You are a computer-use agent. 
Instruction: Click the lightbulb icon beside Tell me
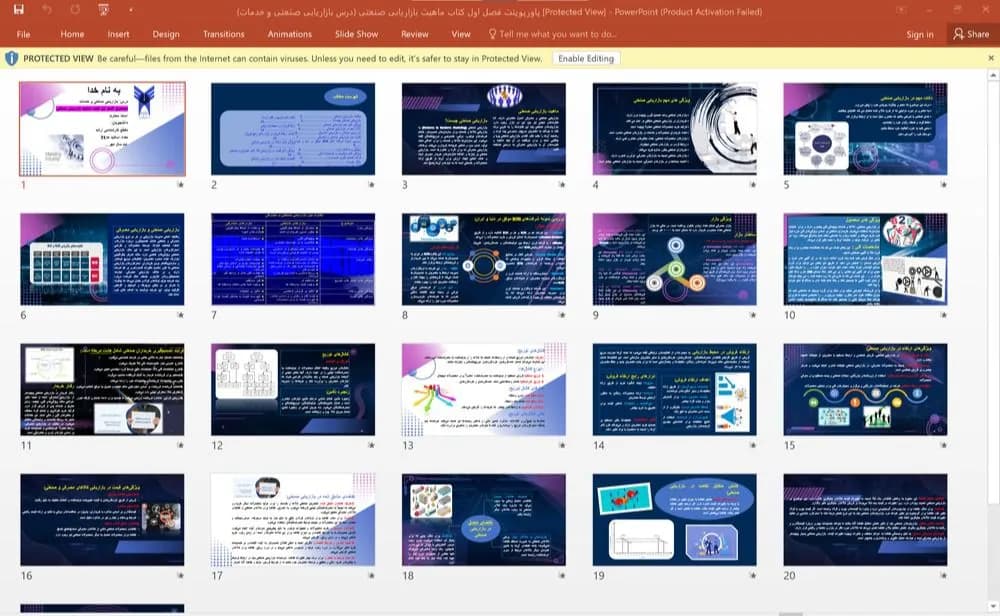(x=492, y=34)
